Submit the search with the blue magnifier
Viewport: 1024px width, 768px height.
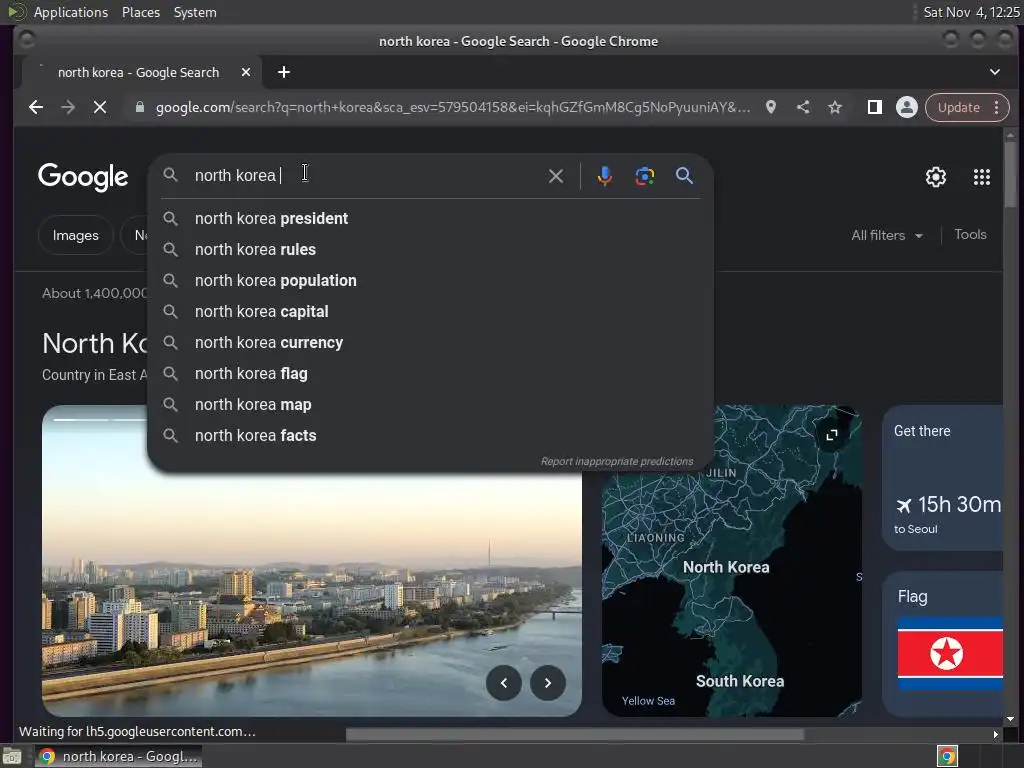click(684, 176)
